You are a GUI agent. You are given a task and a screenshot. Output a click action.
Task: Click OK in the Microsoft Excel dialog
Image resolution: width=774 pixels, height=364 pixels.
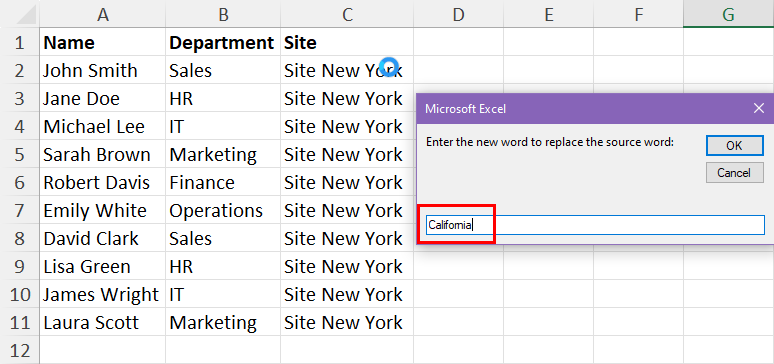click(x=735, y=146)
